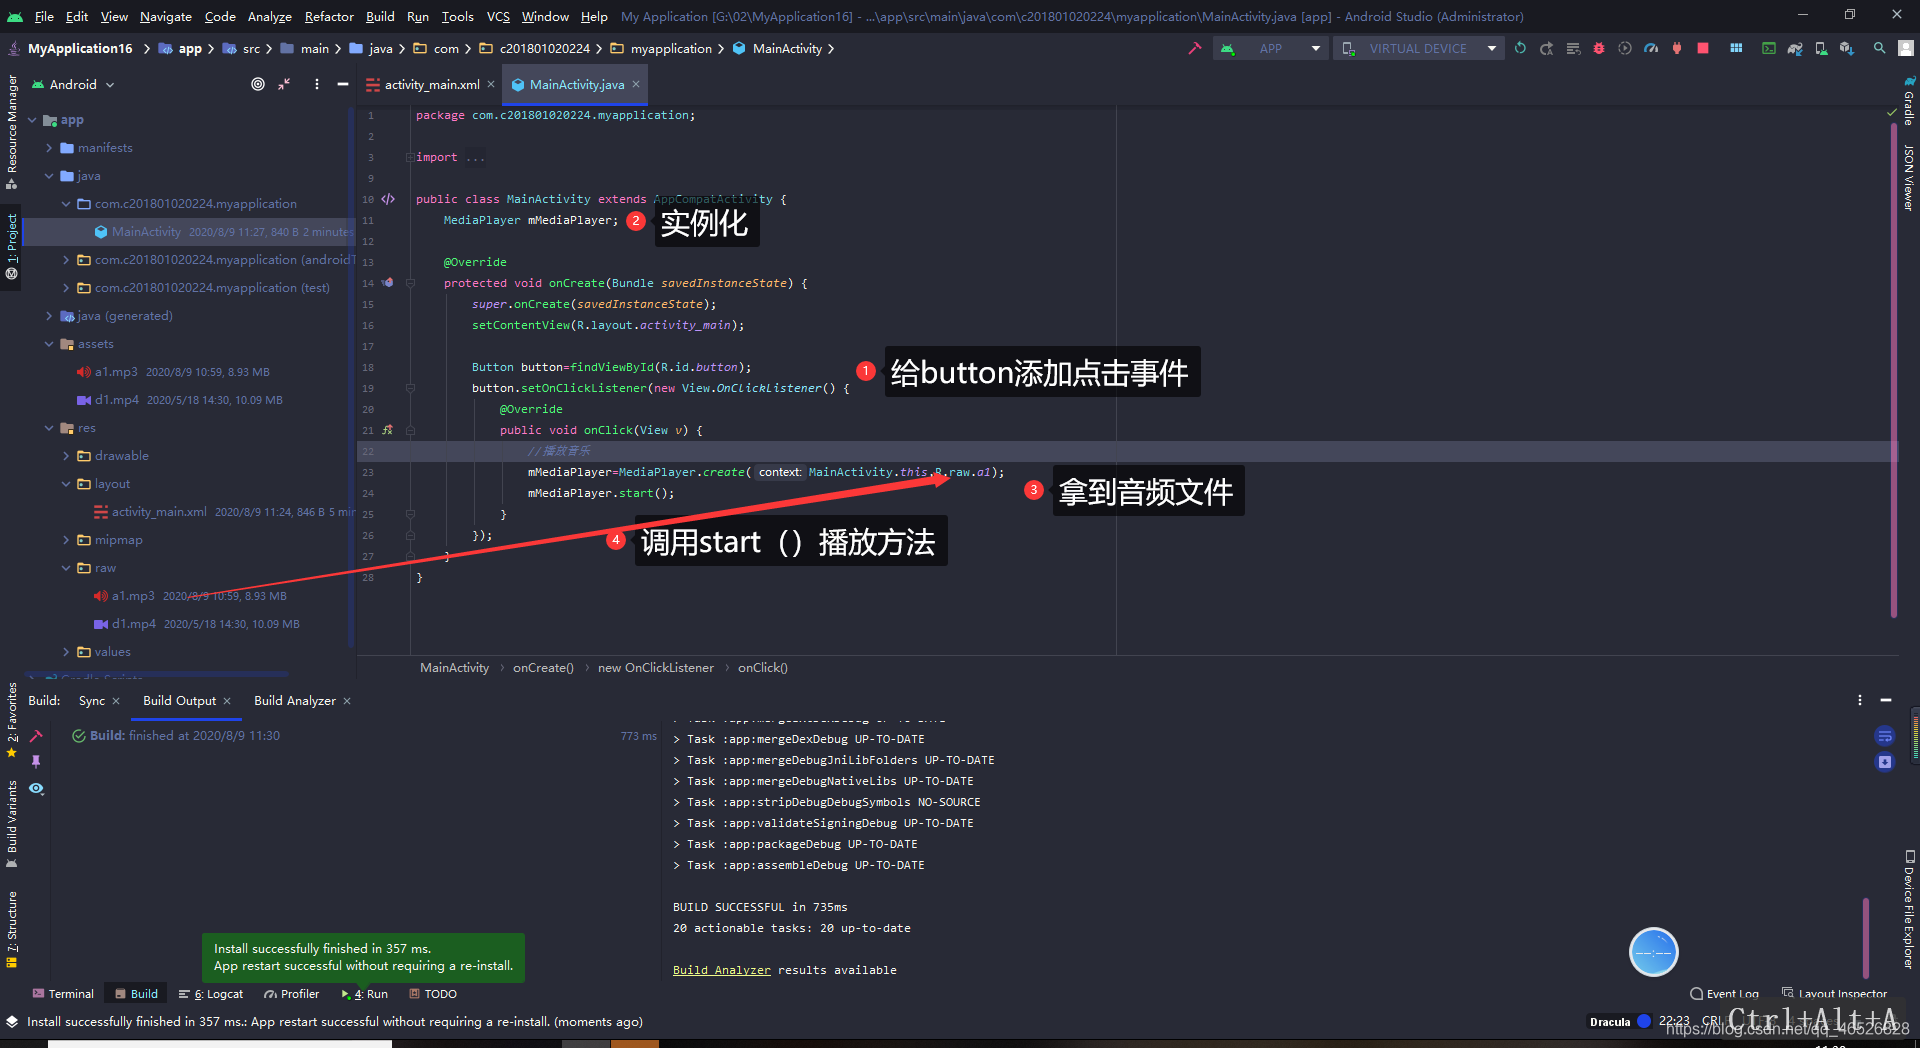Screen dimensions: 1920x1048
Task: Open Build panel three-dot options menu
Action: point(1860,700)
